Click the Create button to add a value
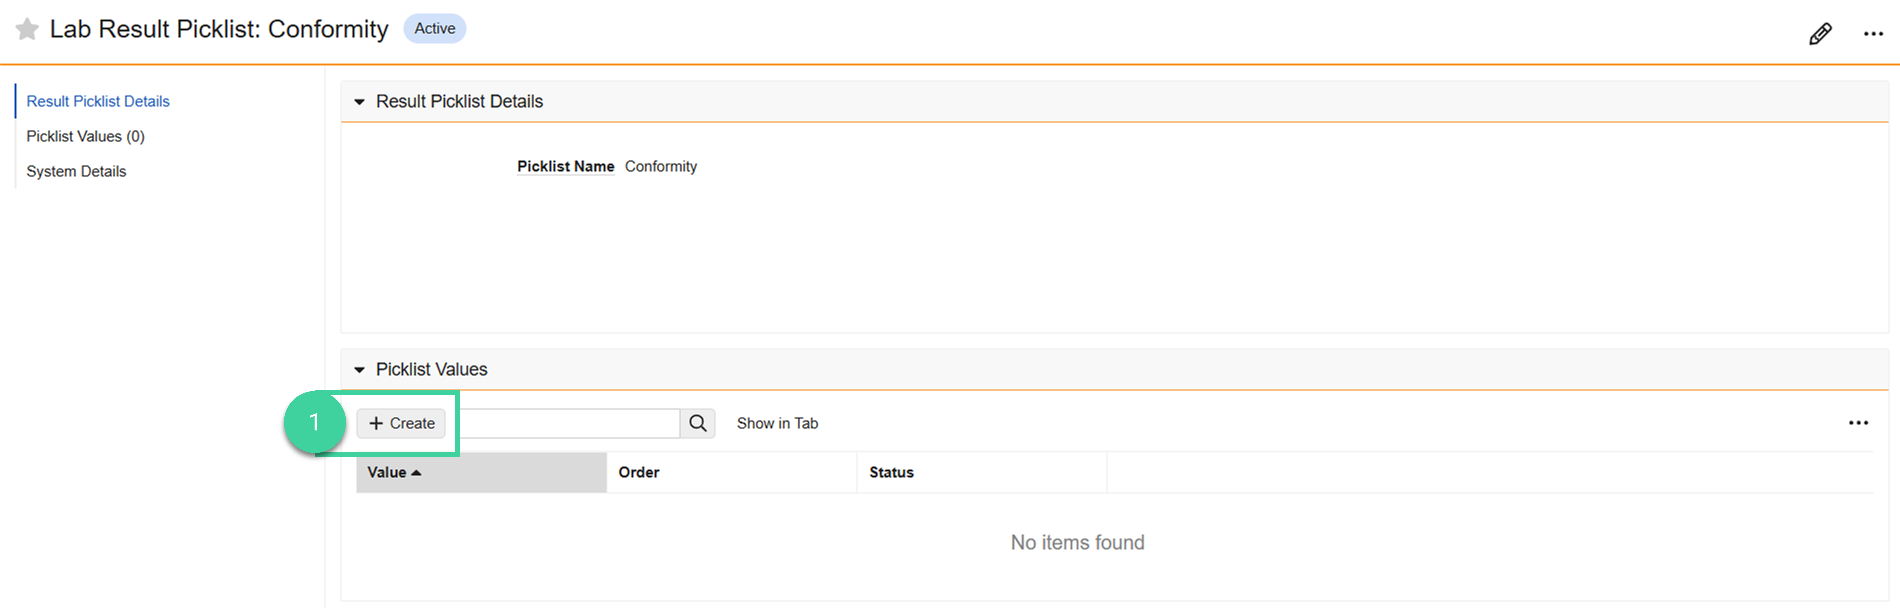The image size is (1900, 608). tap(401, 423)
